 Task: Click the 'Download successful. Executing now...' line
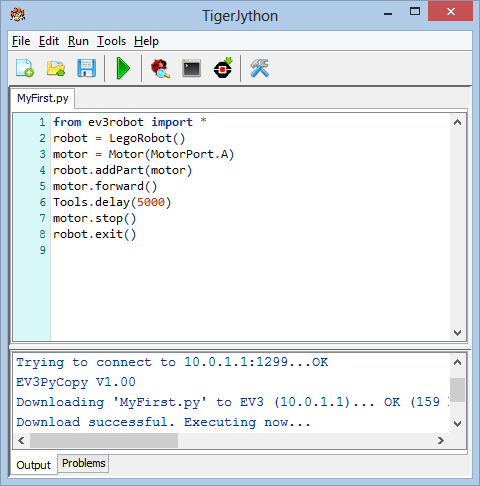(164, 422)
